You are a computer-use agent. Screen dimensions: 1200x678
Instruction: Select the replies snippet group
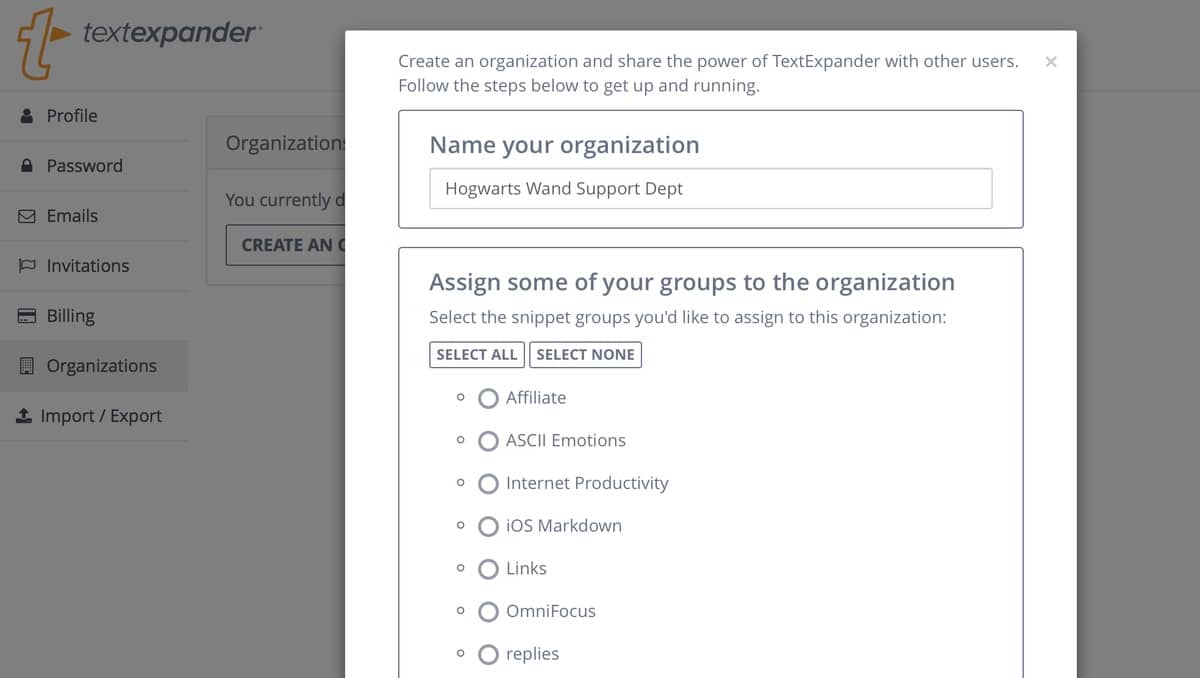pyautogui.click(x=488, y=655)
